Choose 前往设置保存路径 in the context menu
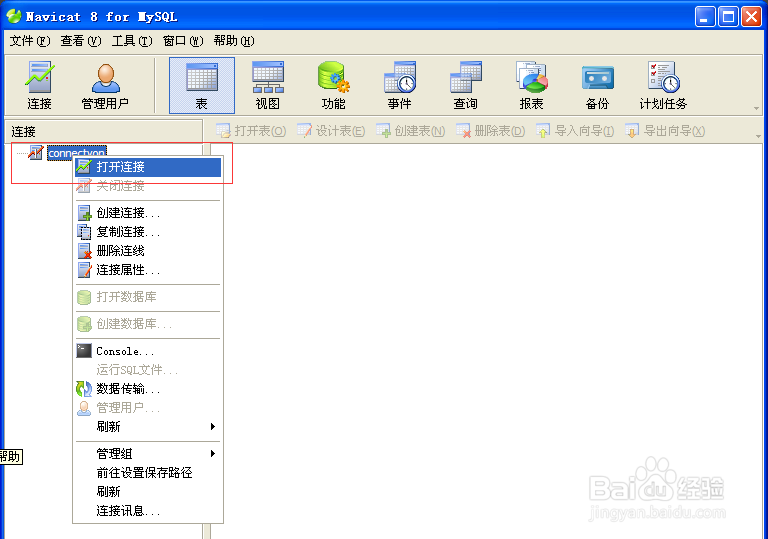768x539 pixels. [x=148, y=473]
